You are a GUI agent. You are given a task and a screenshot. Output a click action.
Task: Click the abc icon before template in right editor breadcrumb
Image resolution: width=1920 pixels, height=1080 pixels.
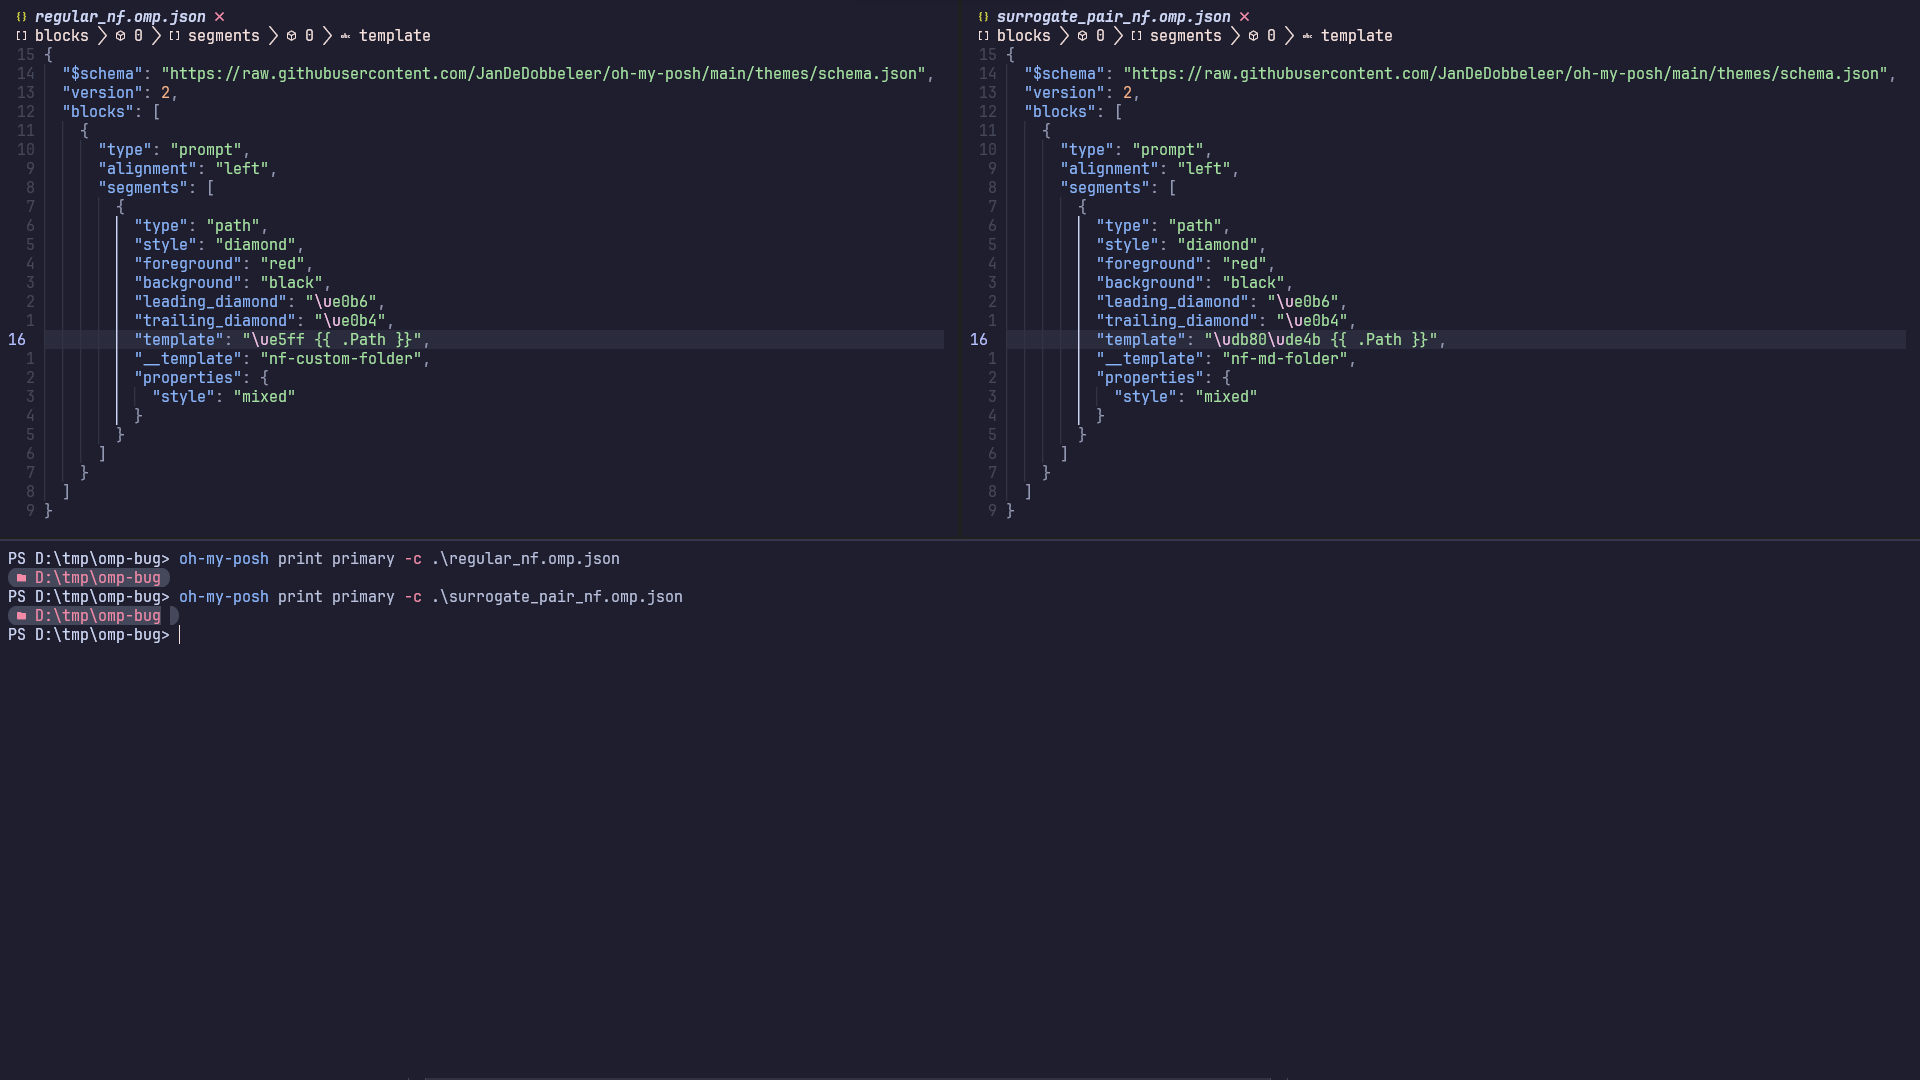1306,36
